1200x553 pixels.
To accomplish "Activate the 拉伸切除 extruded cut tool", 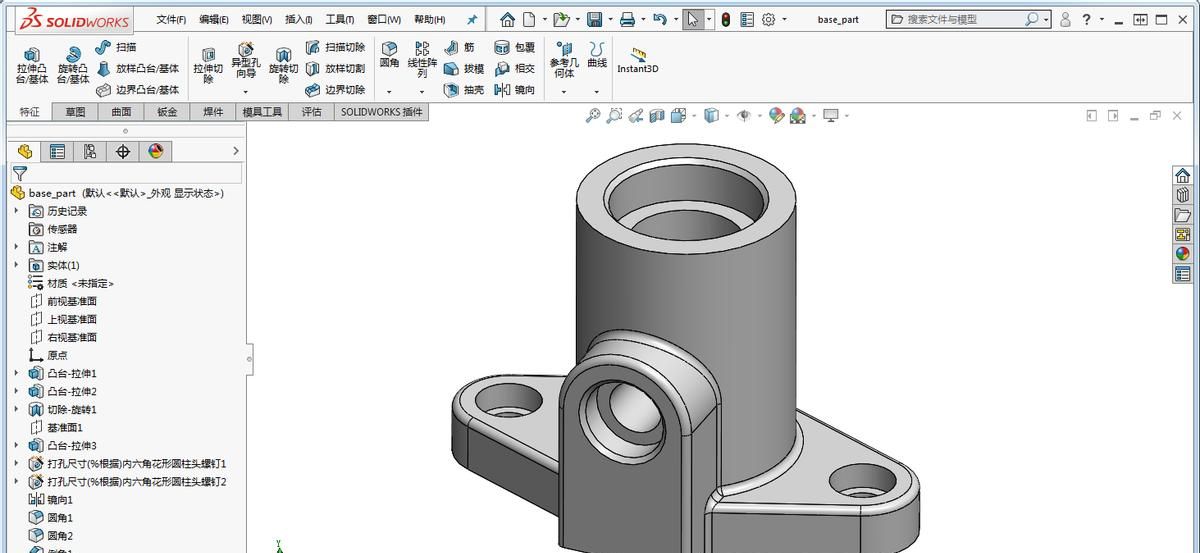I will (x=208, y=66).
